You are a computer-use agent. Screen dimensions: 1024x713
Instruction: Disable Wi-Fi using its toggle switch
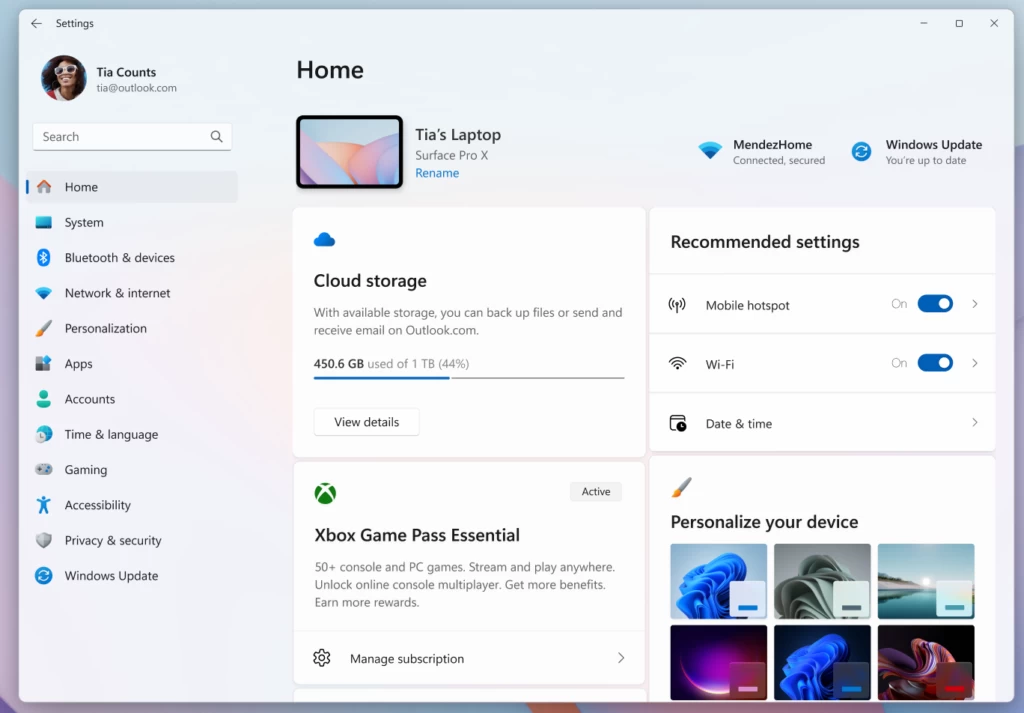935,362
